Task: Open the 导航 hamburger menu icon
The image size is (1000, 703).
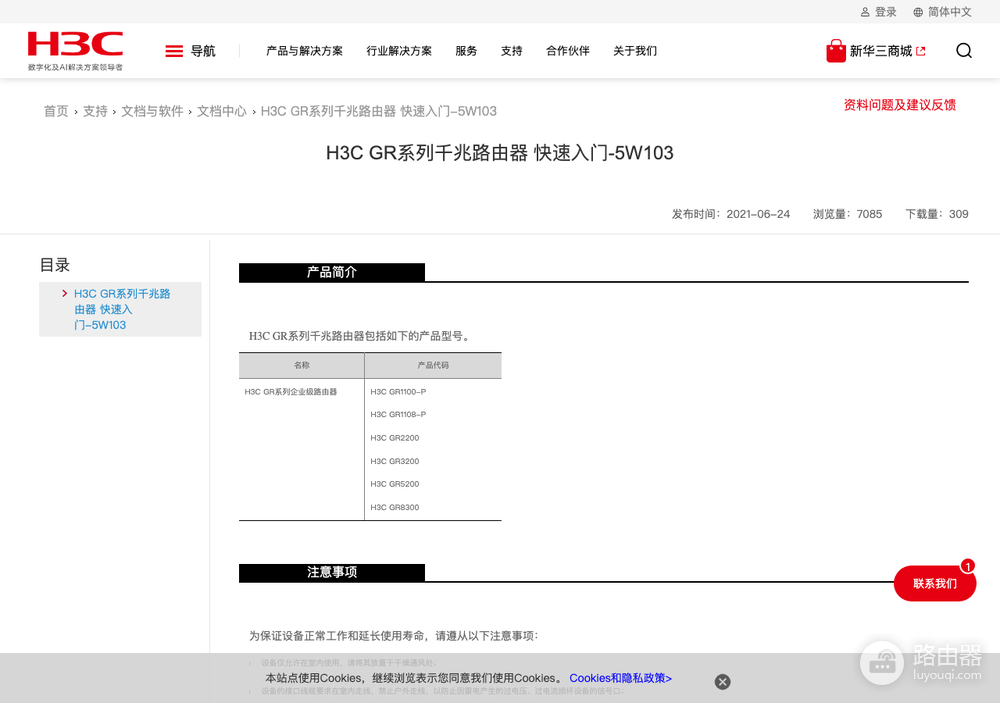Action: tap(173, 51)
